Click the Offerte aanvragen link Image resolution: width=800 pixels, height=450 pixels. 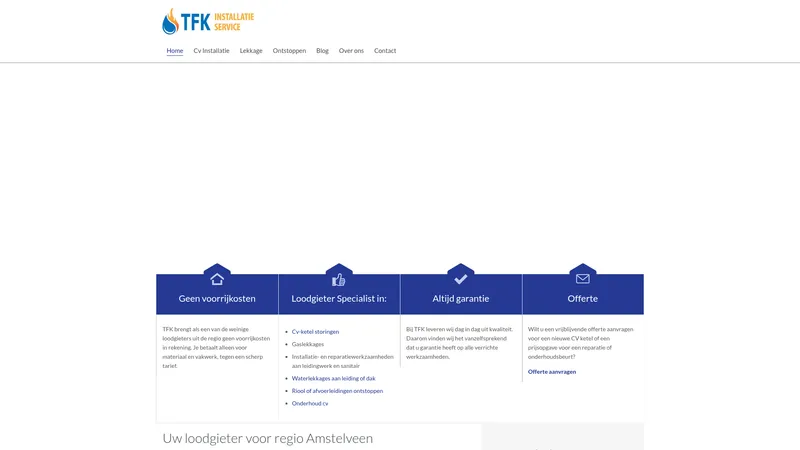552,371
